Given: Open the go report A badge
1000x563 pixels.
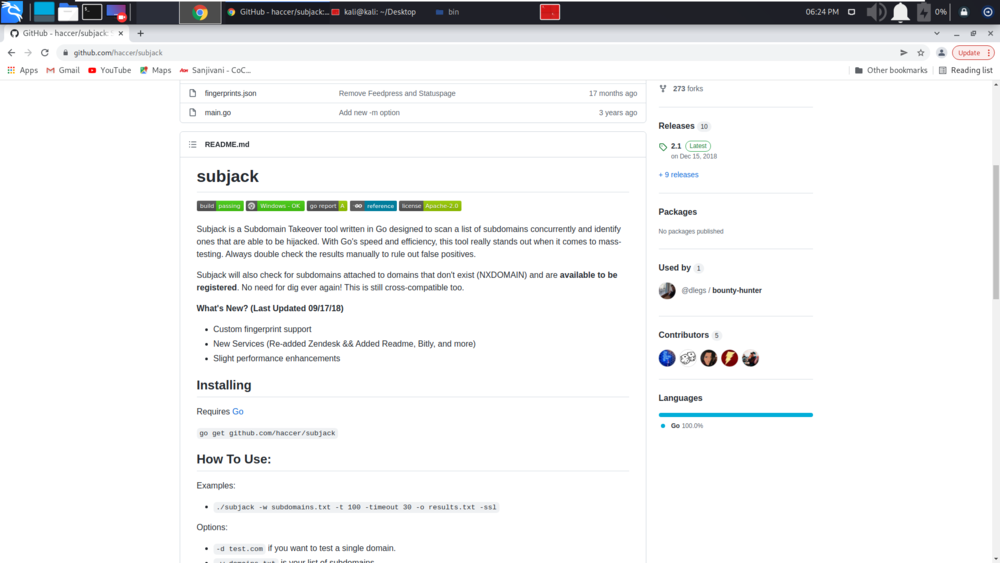Looking at the screenshot, I should (x=327, y=206).
